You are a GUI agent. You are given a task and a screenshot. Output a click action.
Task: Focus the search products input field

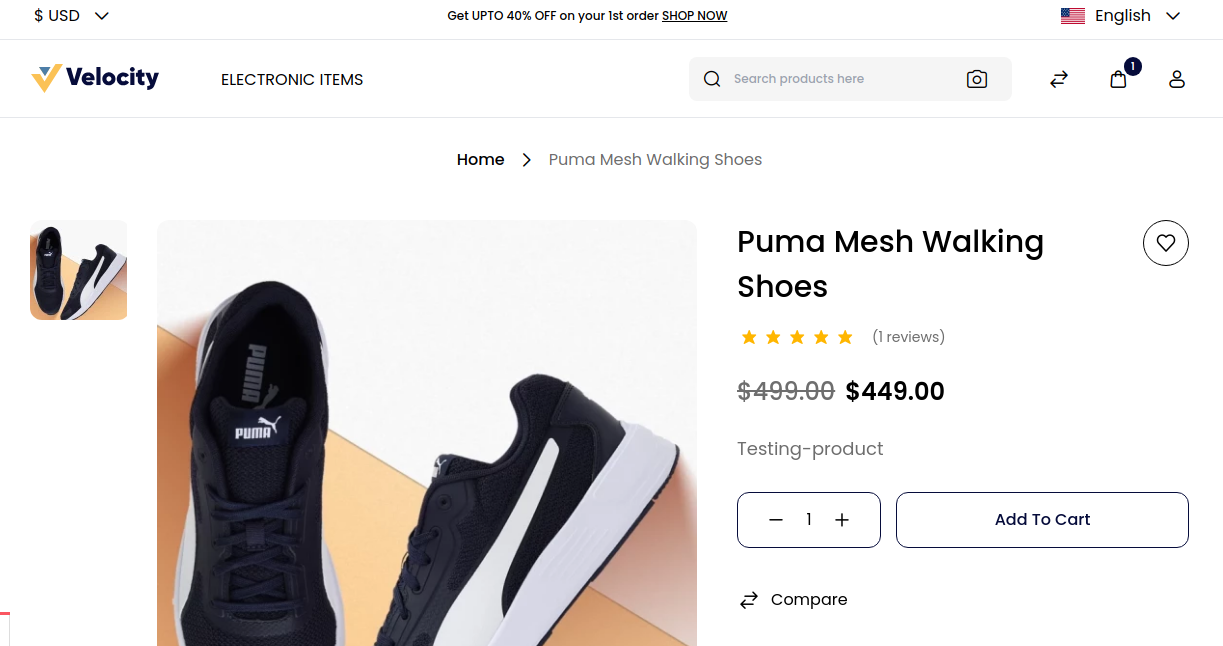[840, 79]
